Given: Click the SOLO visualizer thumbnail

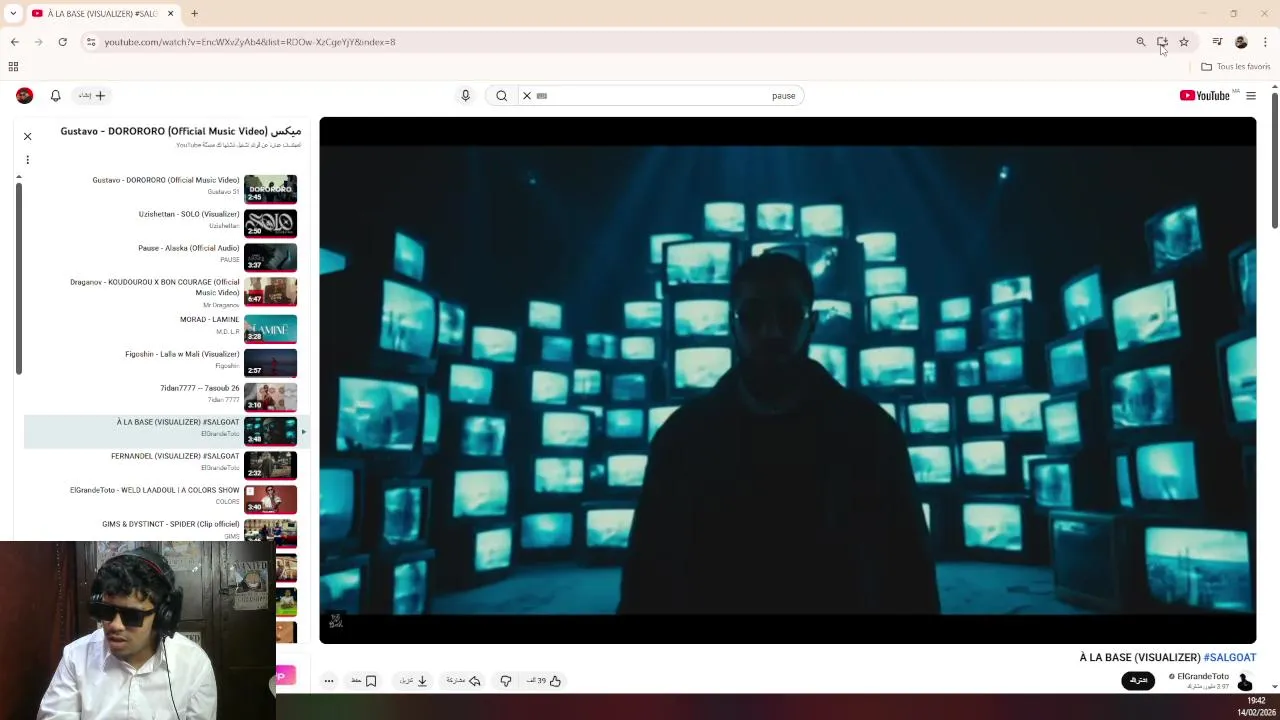Looking at the screenshot, I should tap(270, 223).
